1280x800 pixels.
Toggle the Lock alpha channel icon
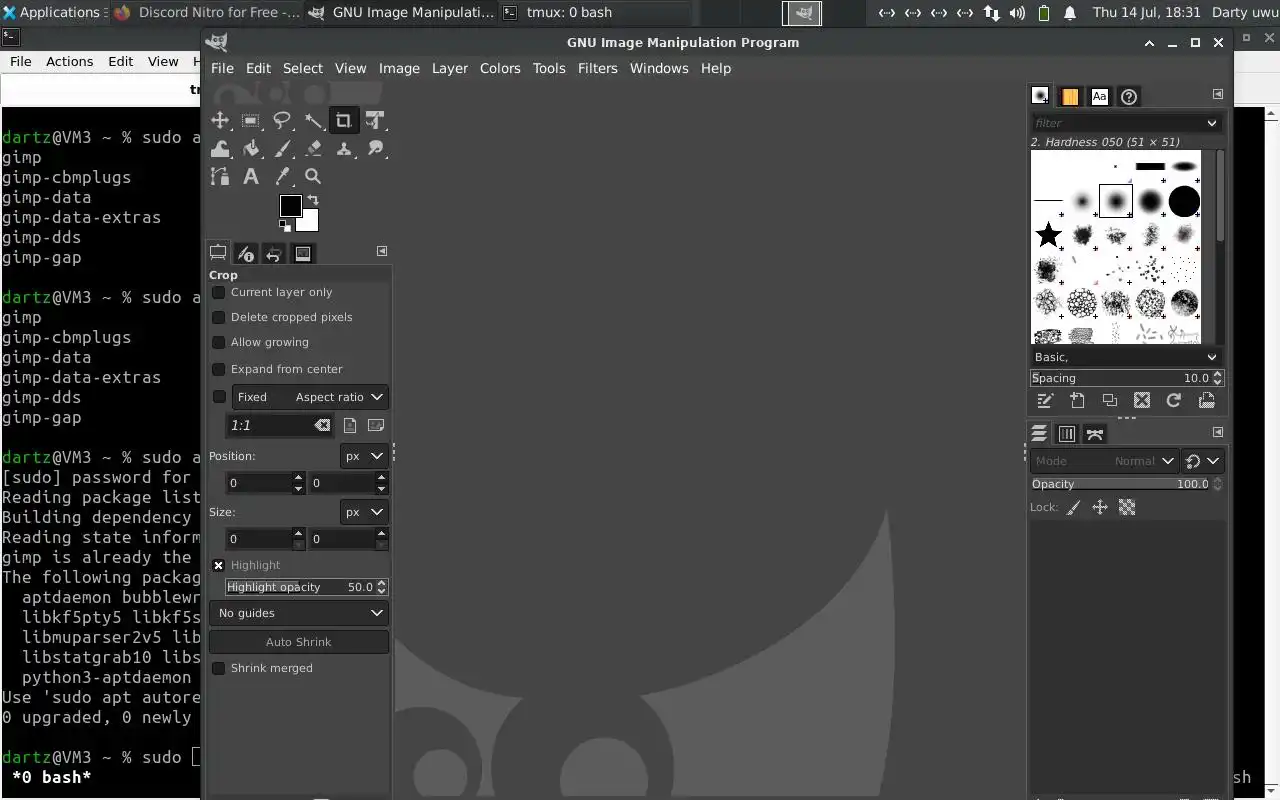pyautogui.click(x=1127, y=507)
